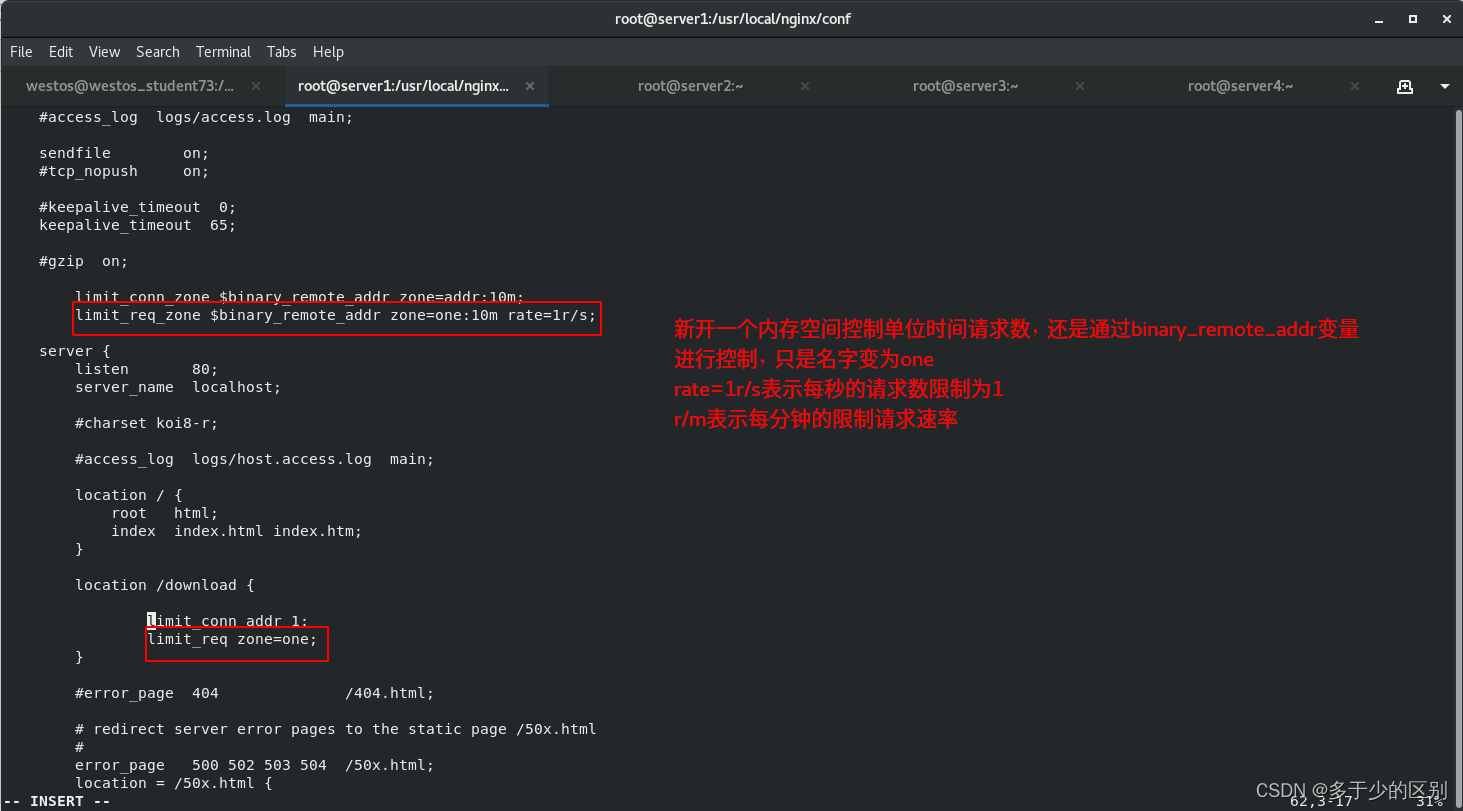Click the '#gzip on;' line
This screenshot has width=1463, height=811.
83,261
